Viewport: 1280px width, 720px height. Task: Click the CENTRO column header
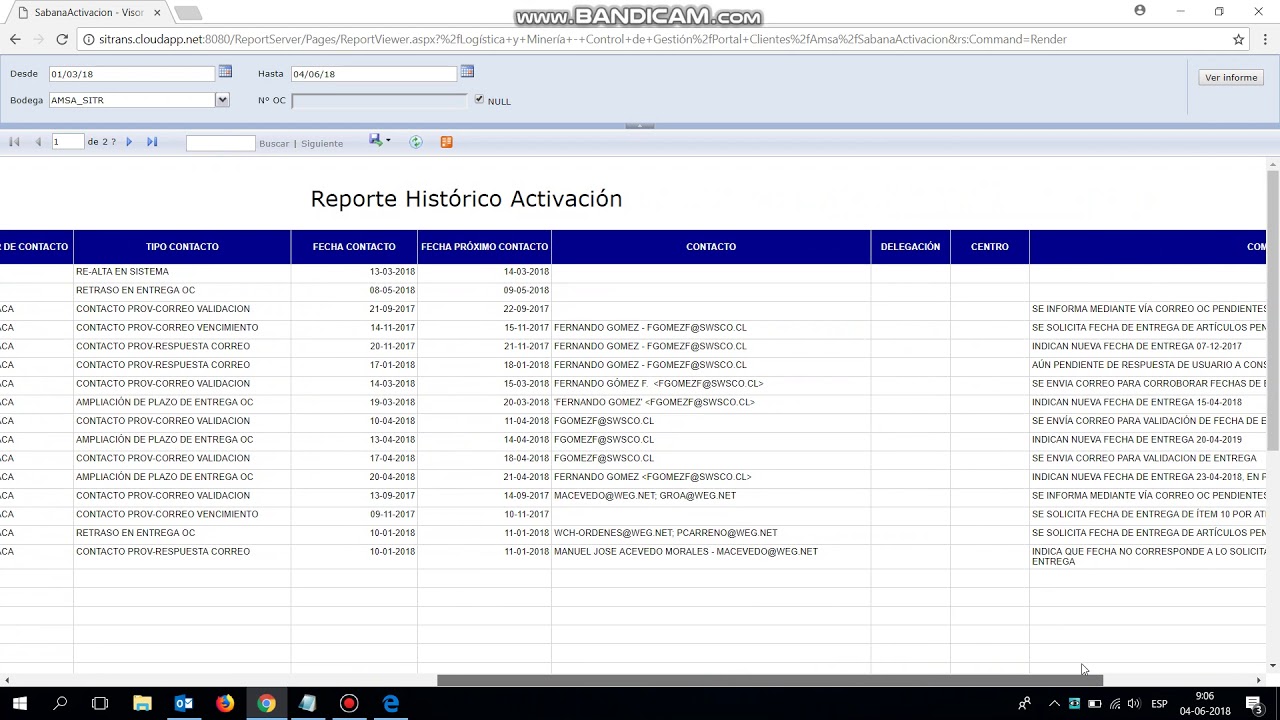(x=990, y=247)
